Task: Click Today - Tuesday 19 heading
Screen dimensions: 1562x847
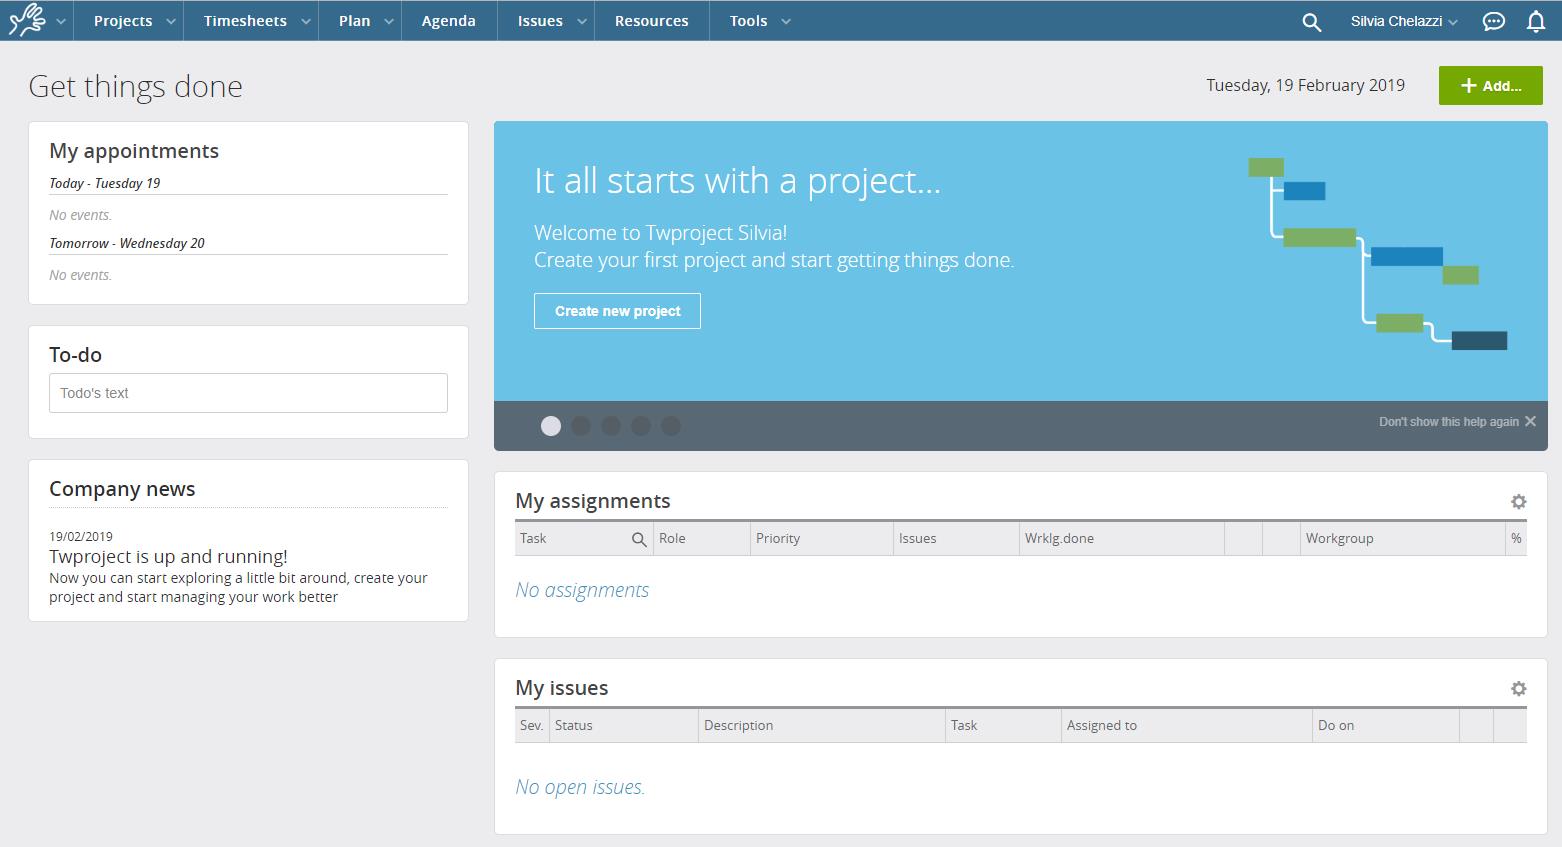Action: pos(105,183)
